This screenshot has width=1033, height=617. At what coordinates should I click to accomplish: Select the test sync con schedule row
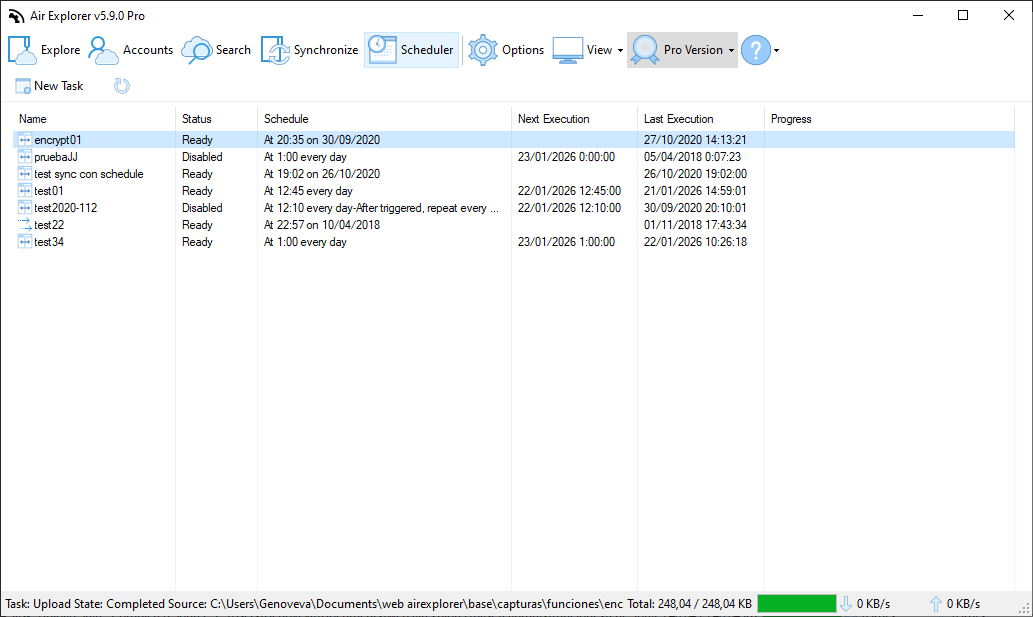point(90,173)
